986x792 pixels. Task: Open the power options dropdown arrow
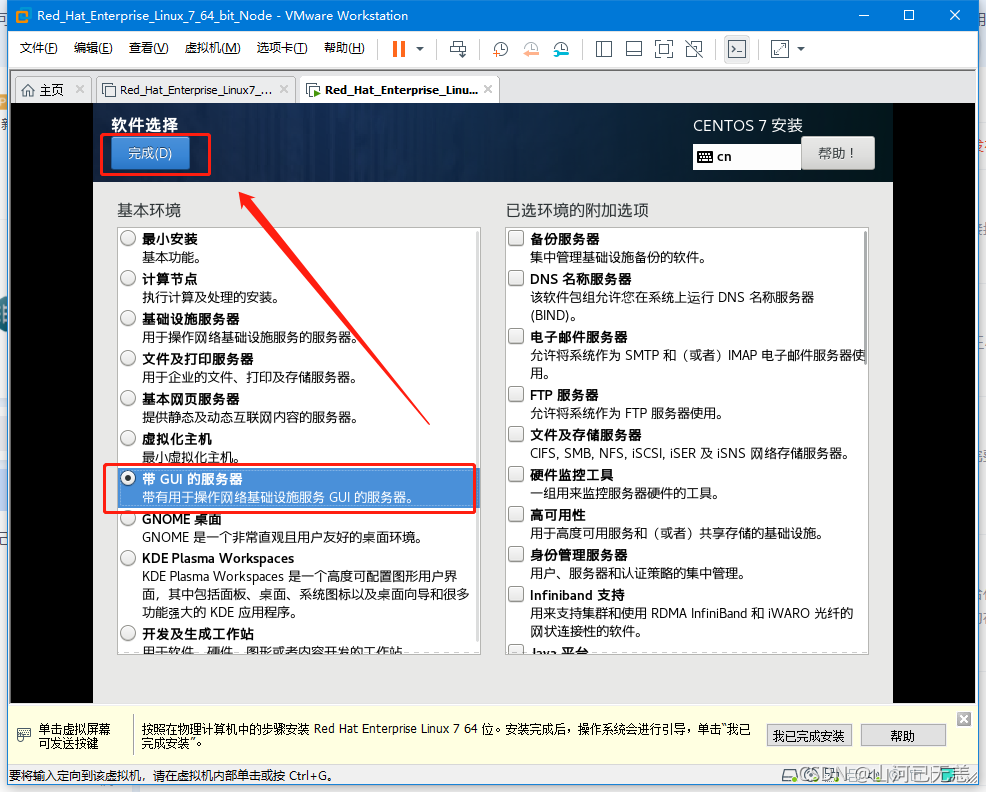tap(420, 49)
